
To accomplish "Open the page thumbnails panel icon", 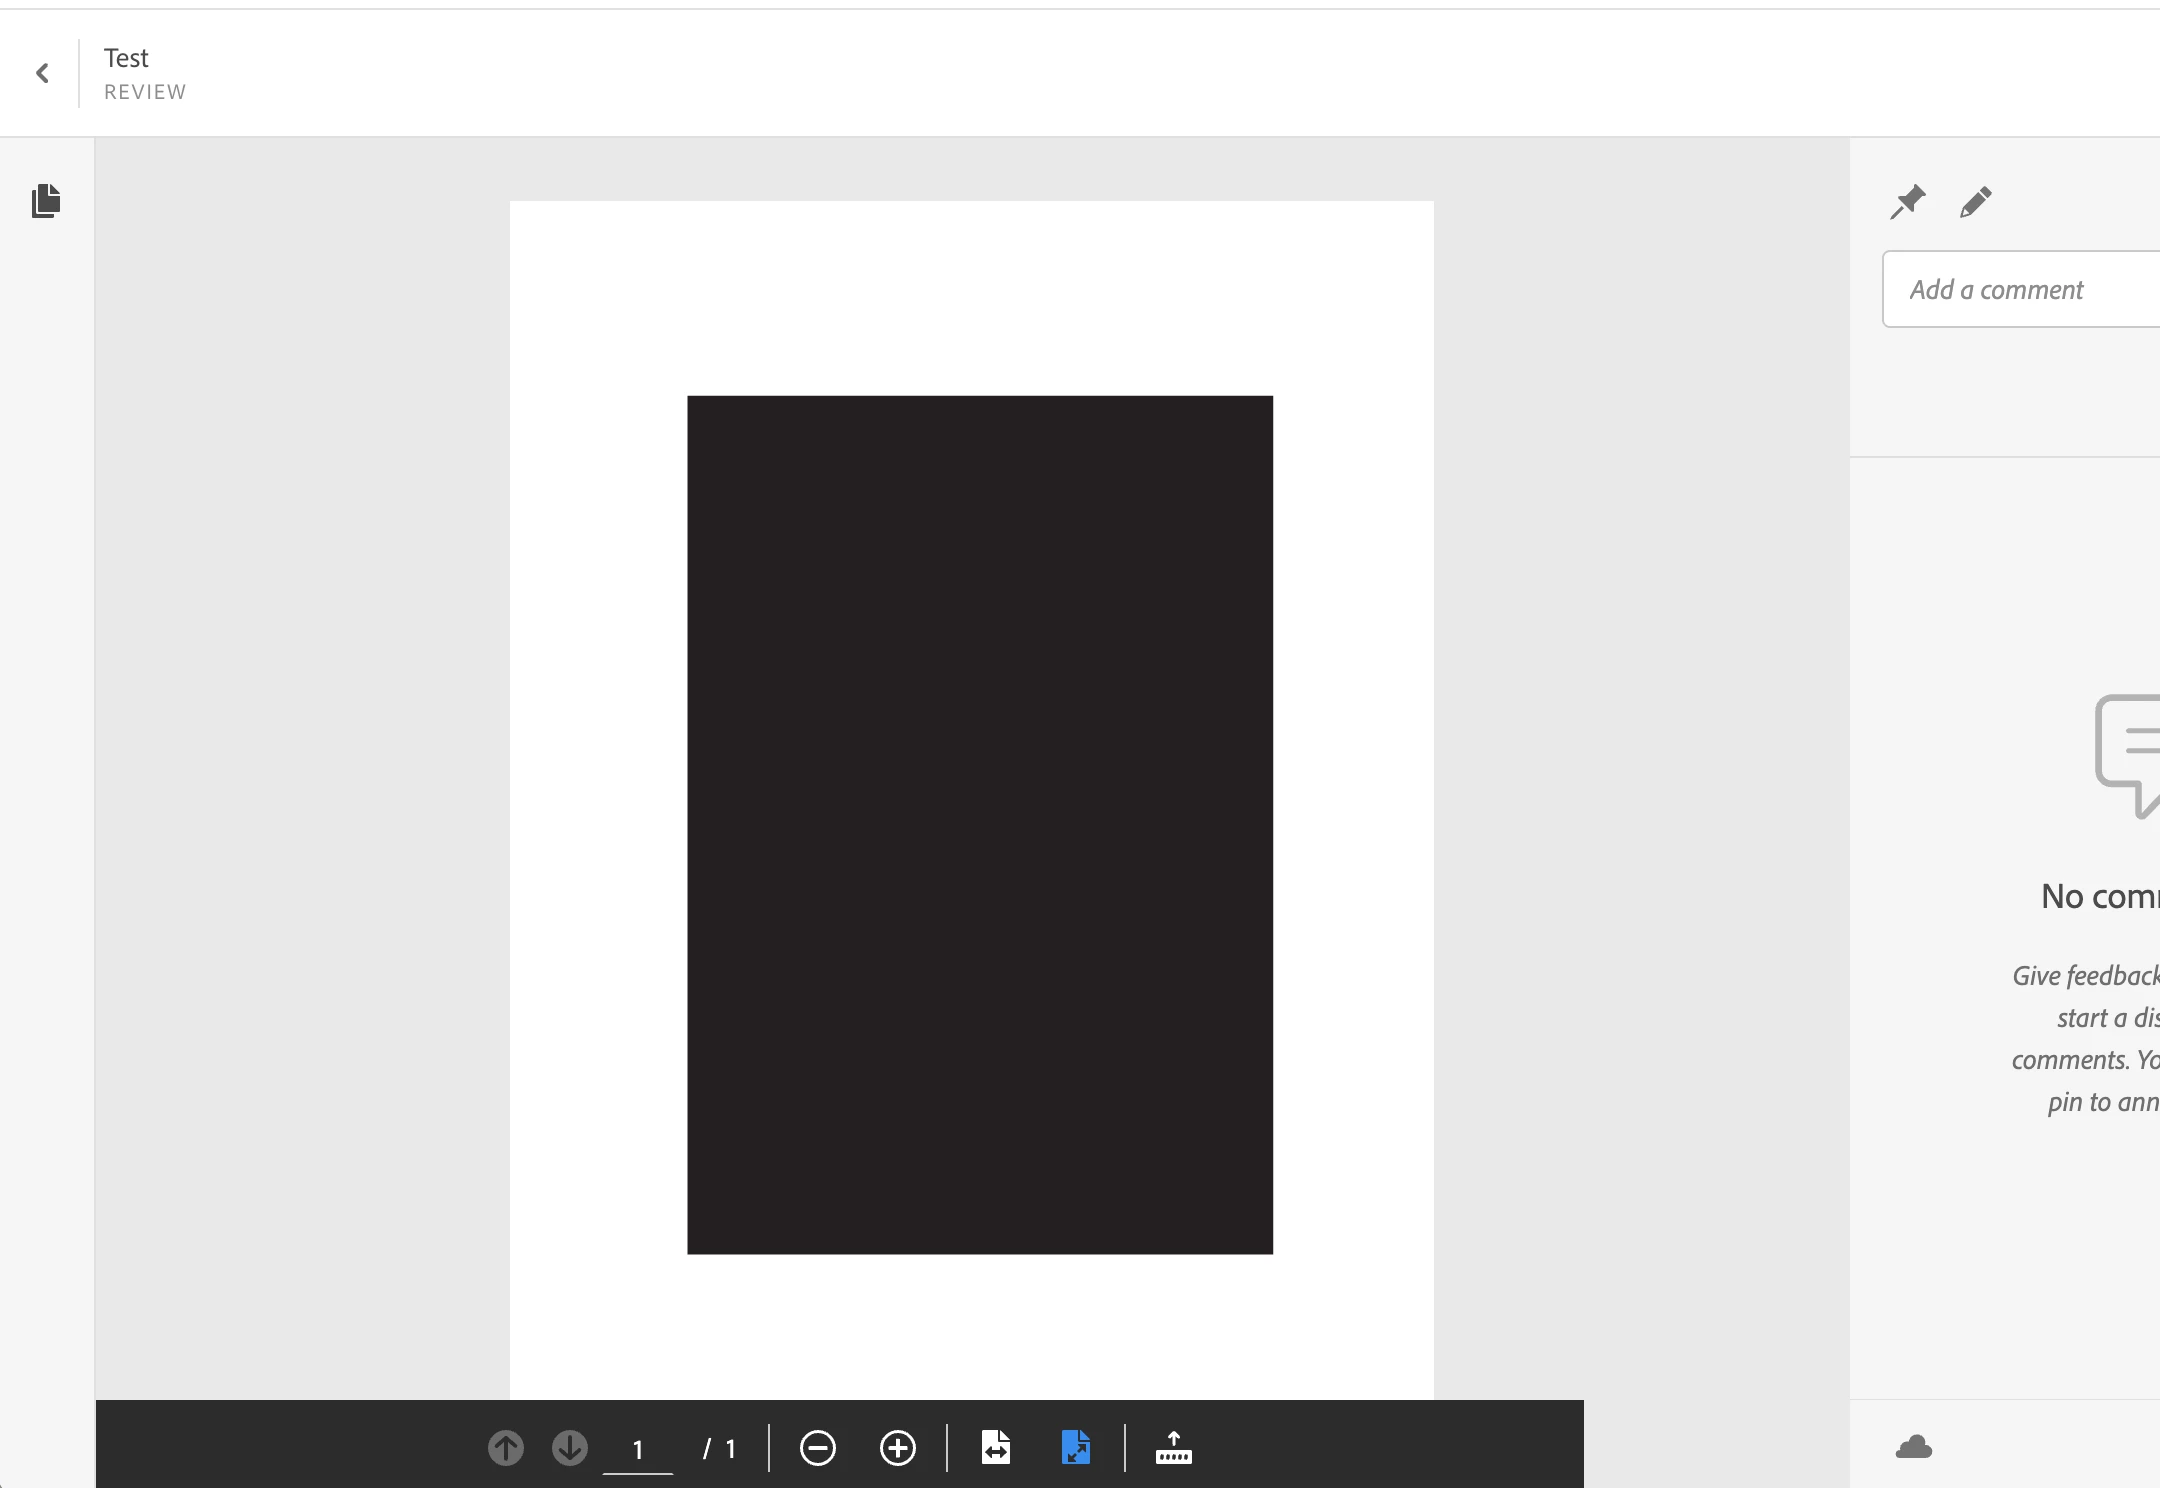I will 46,201.
